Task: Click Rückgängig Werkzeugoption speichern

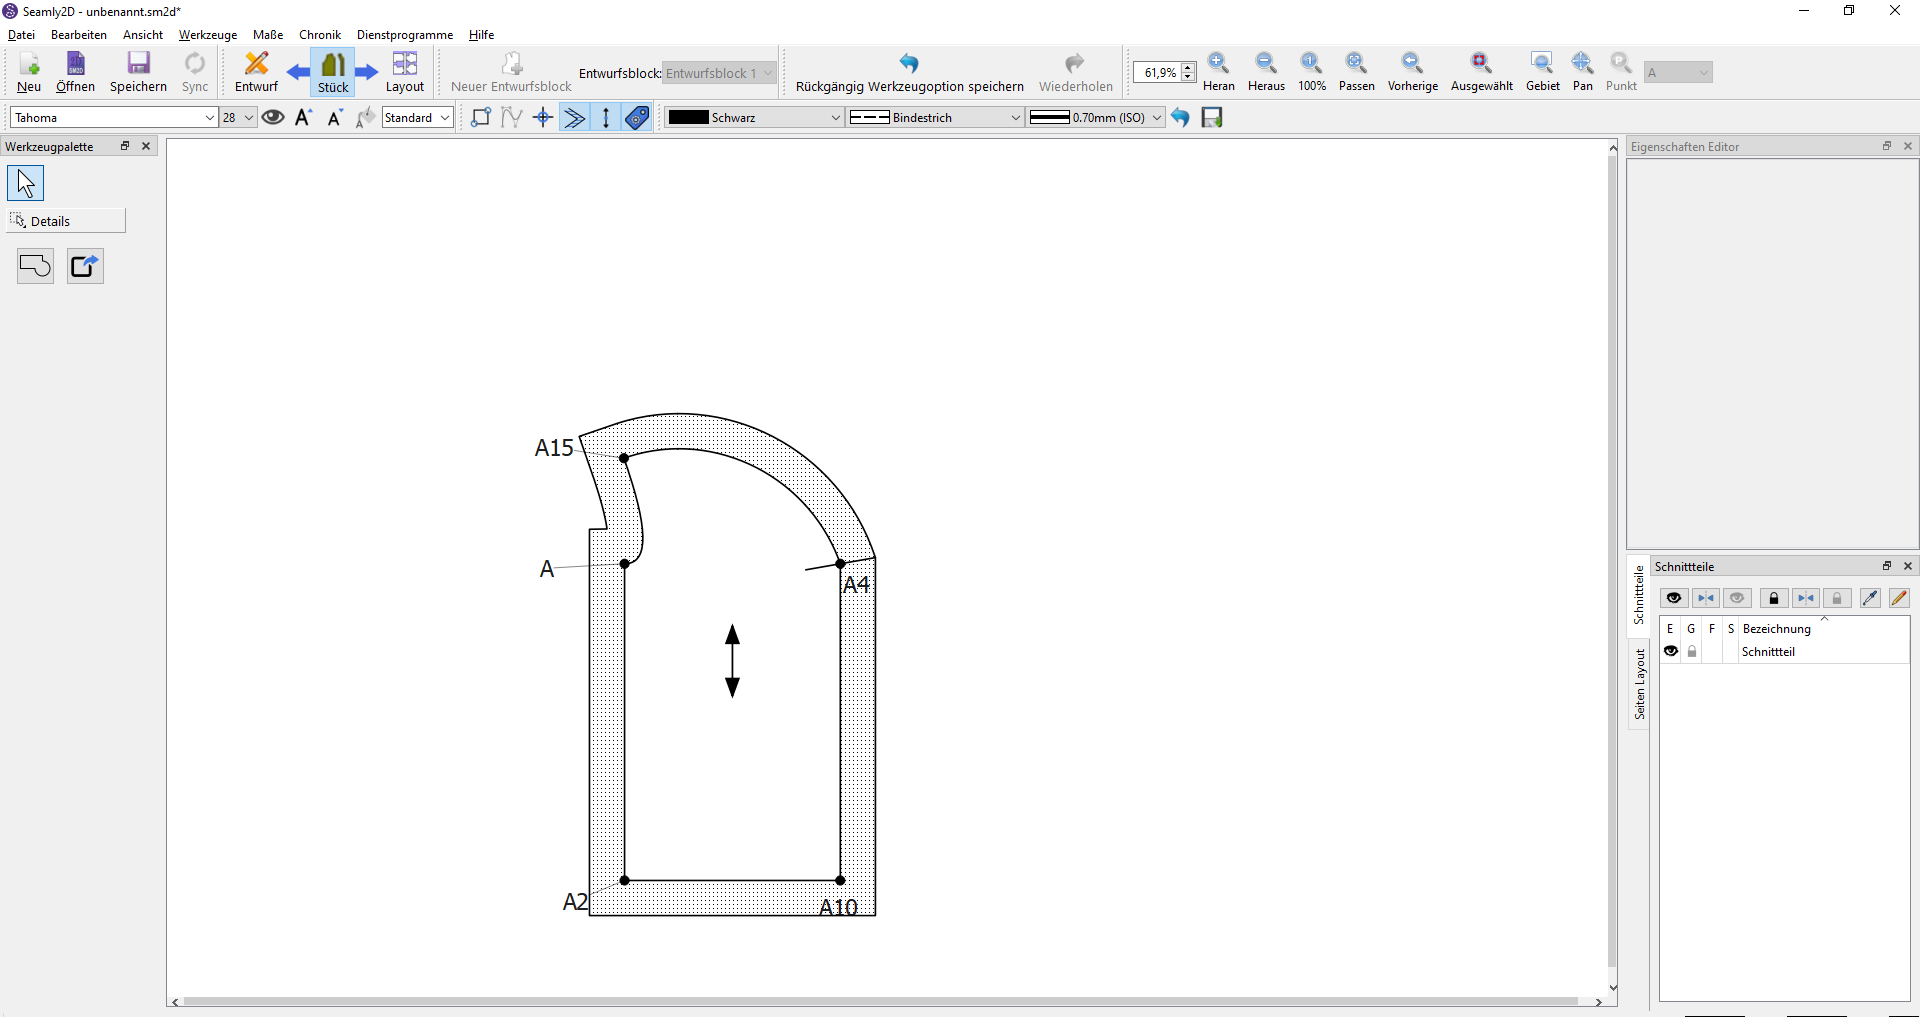Action: click(x=909, y=72)
